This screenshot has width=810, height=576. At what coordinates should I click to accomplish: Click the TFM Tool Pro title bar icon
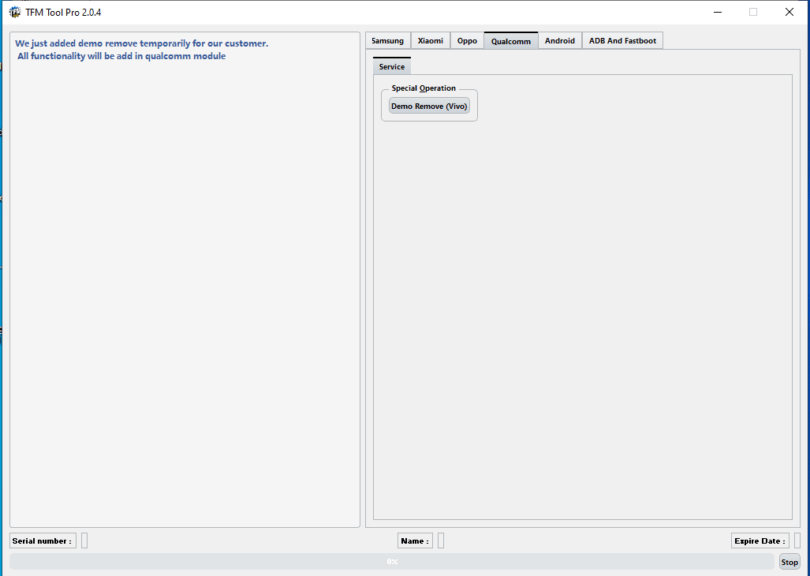pyautogui.click(x=15, y=12)
